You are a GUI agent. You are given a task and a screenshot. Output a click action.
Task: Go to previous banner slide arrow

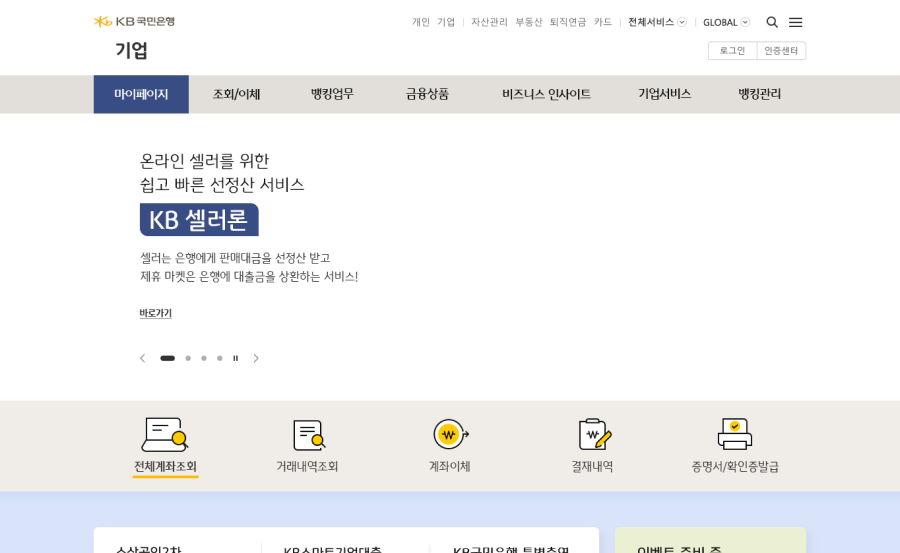pyautogui.click(x=142, y=358)
